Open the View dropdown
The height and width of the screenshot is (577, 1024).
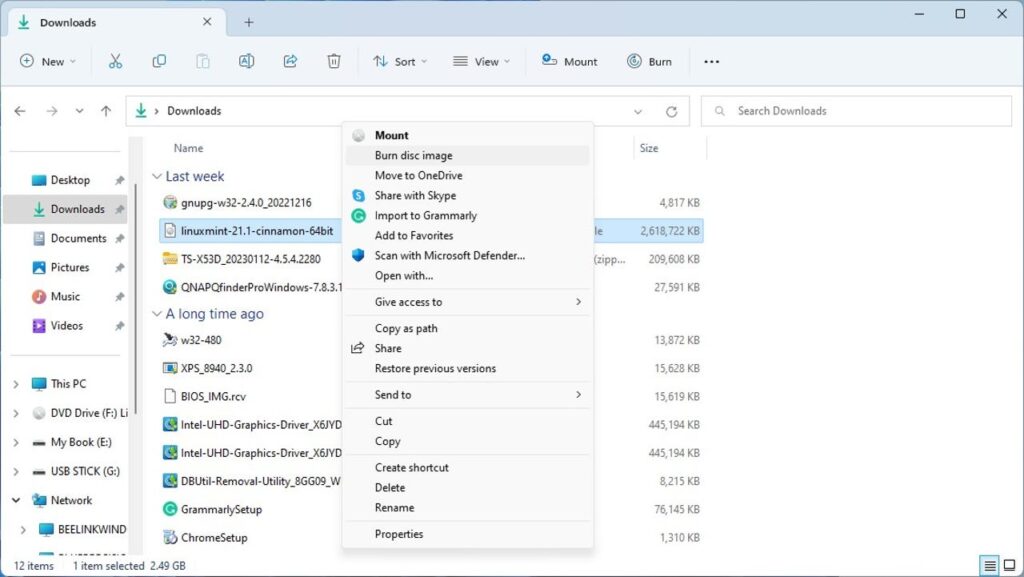point(481,61)
